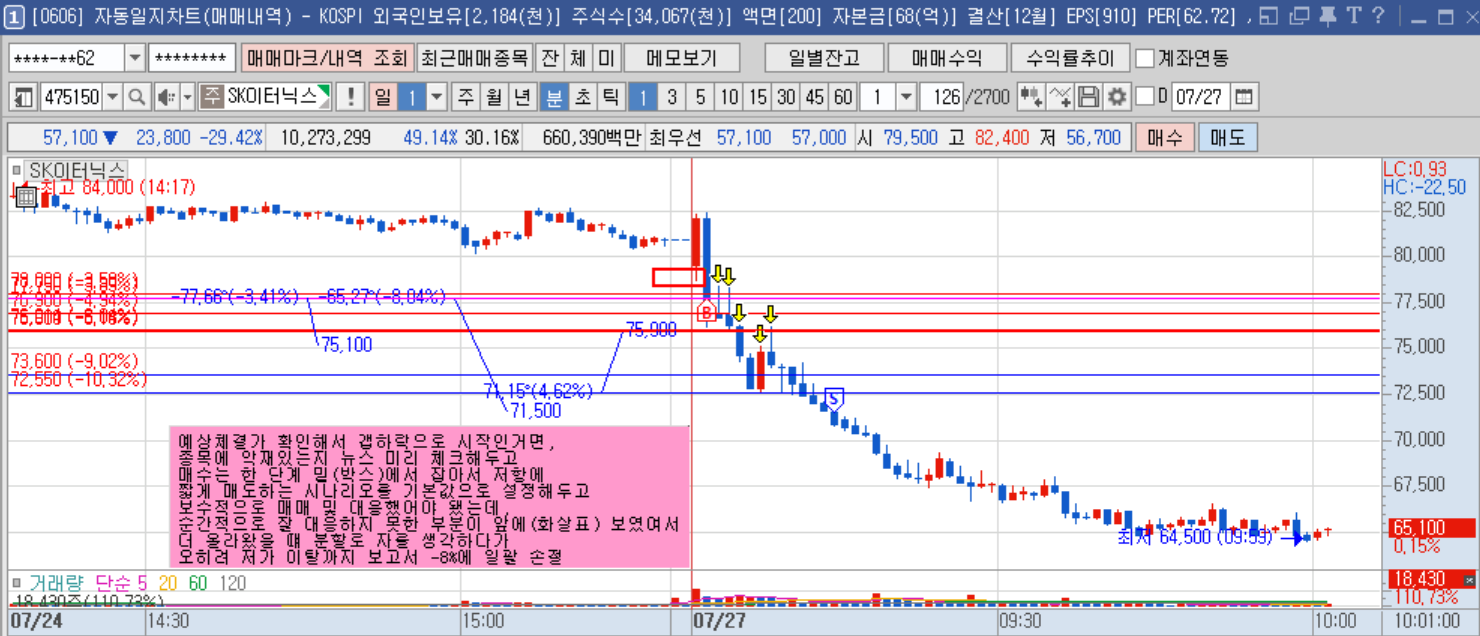
Task: Open the speaker options dropdown arrow
Action: pos(186,97)
